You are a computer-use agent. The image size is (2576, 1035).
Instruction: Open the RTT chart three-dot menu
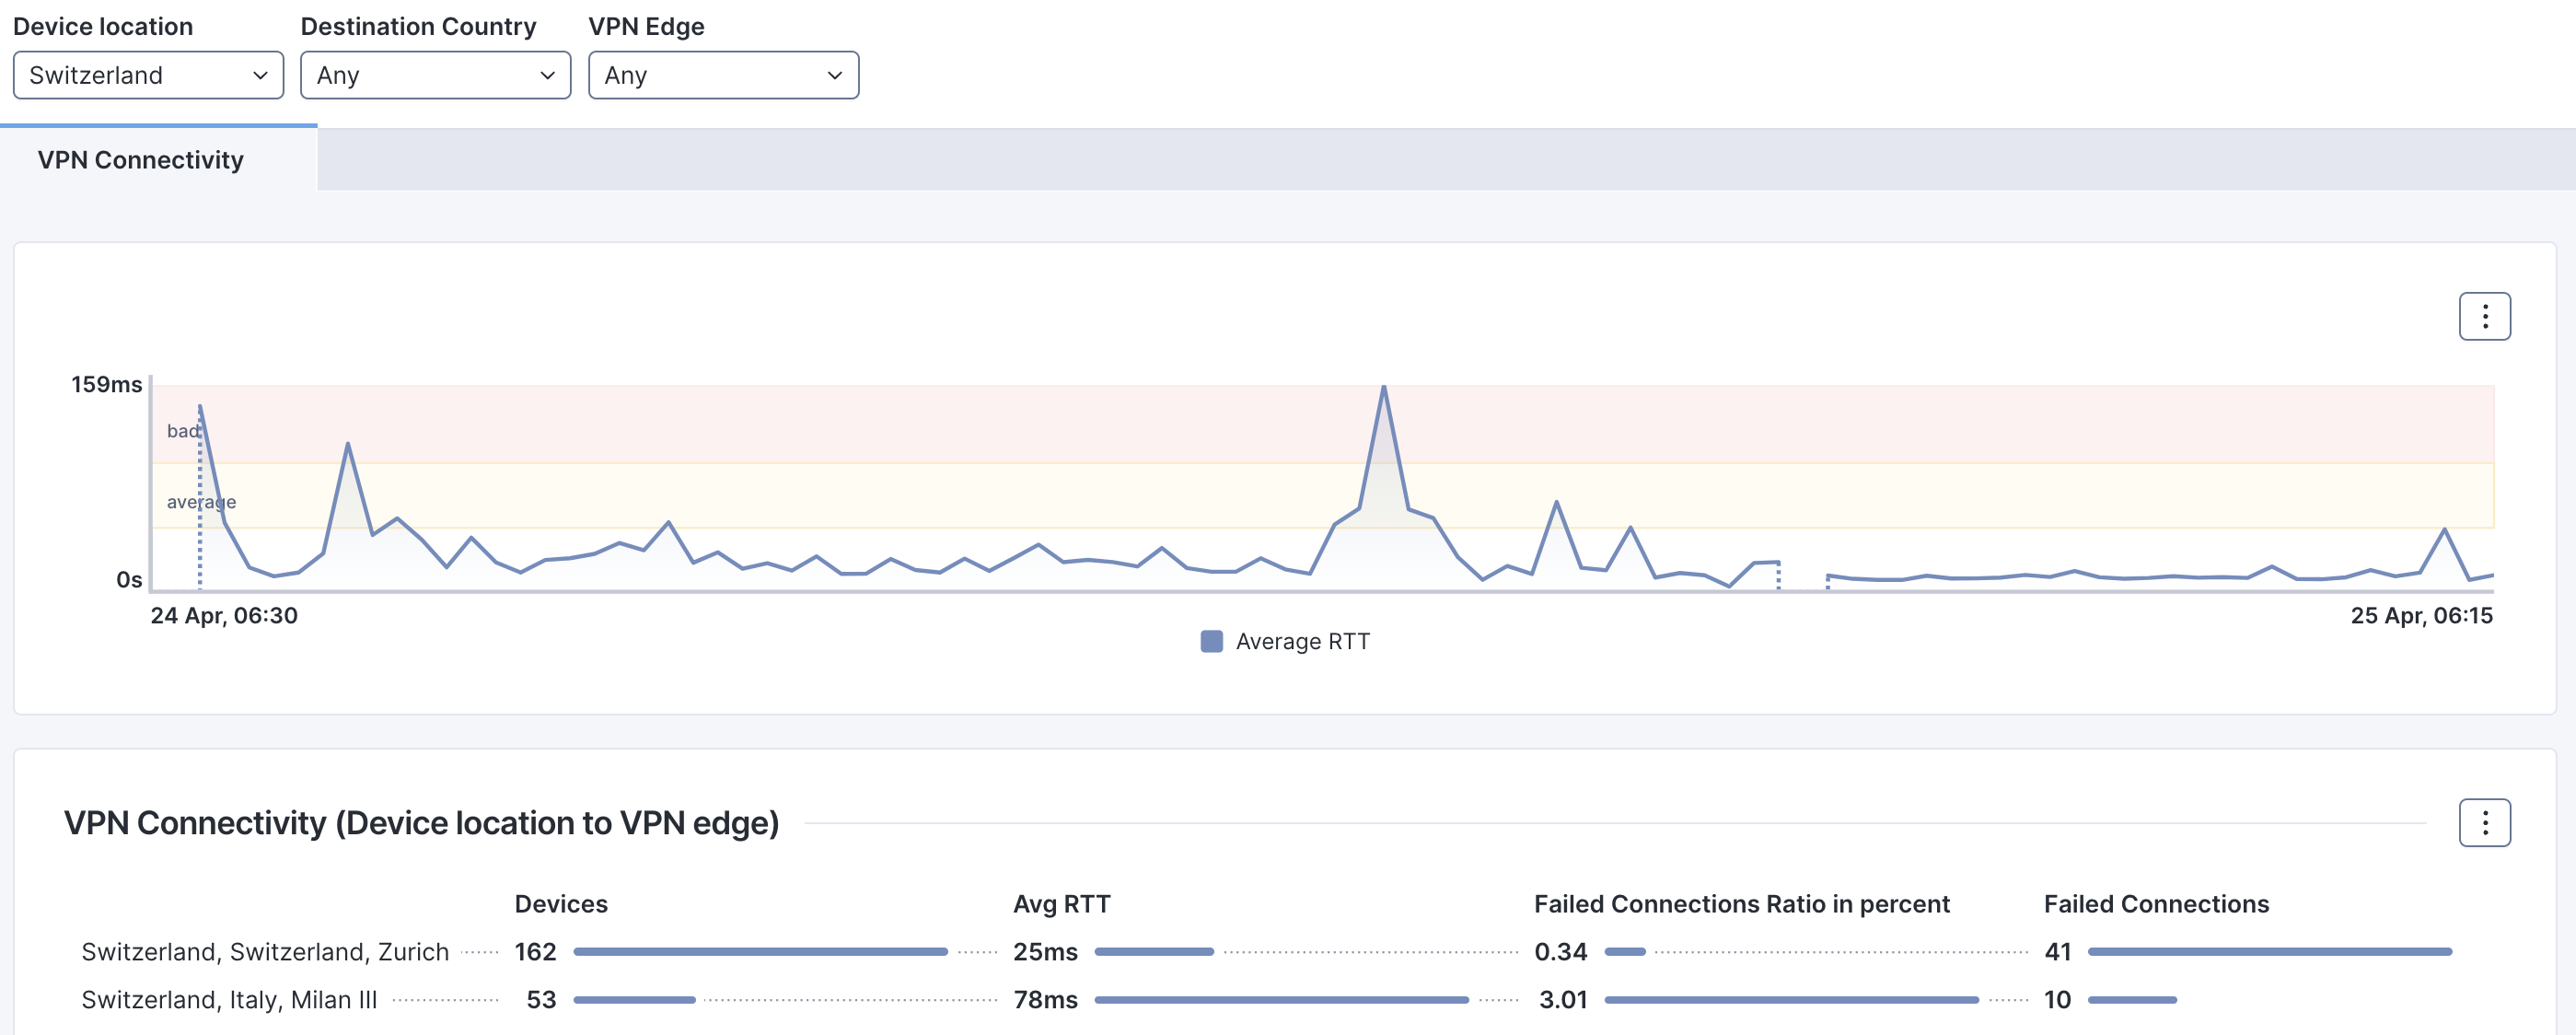[x=2484, y=317]
